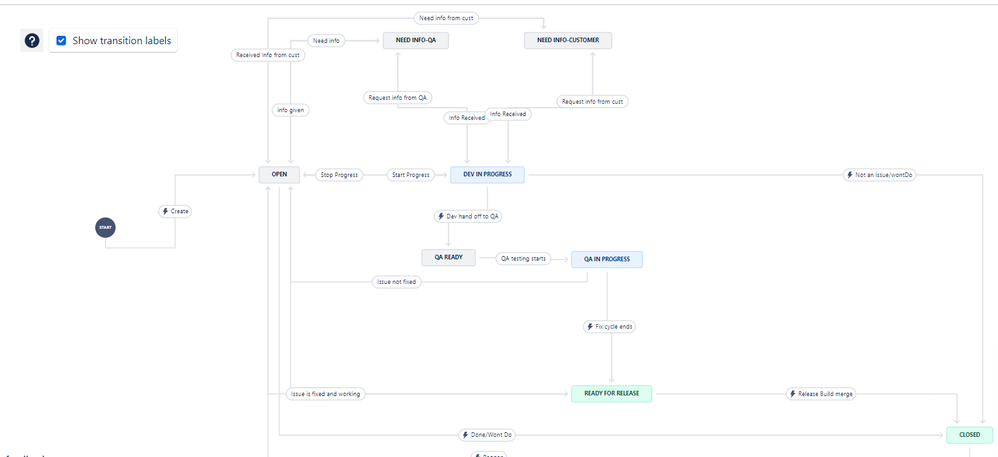Select the NEED INFO-CUSTOMER status node
998x457 pixels.
568,41
